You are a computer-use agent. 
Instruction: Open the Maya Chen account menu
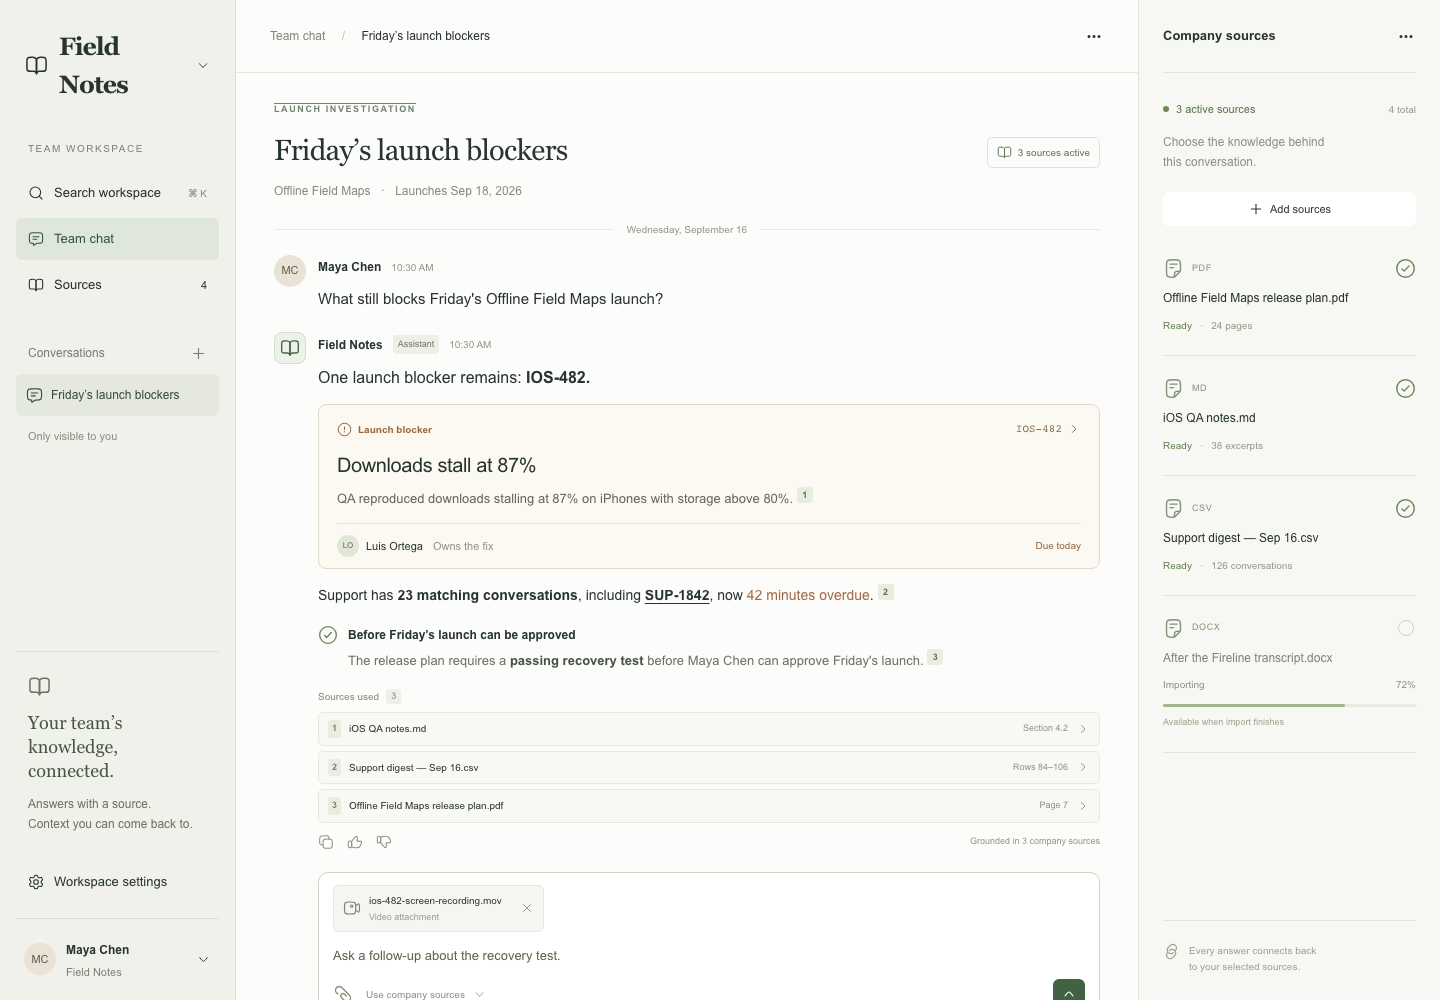[203, 960]
